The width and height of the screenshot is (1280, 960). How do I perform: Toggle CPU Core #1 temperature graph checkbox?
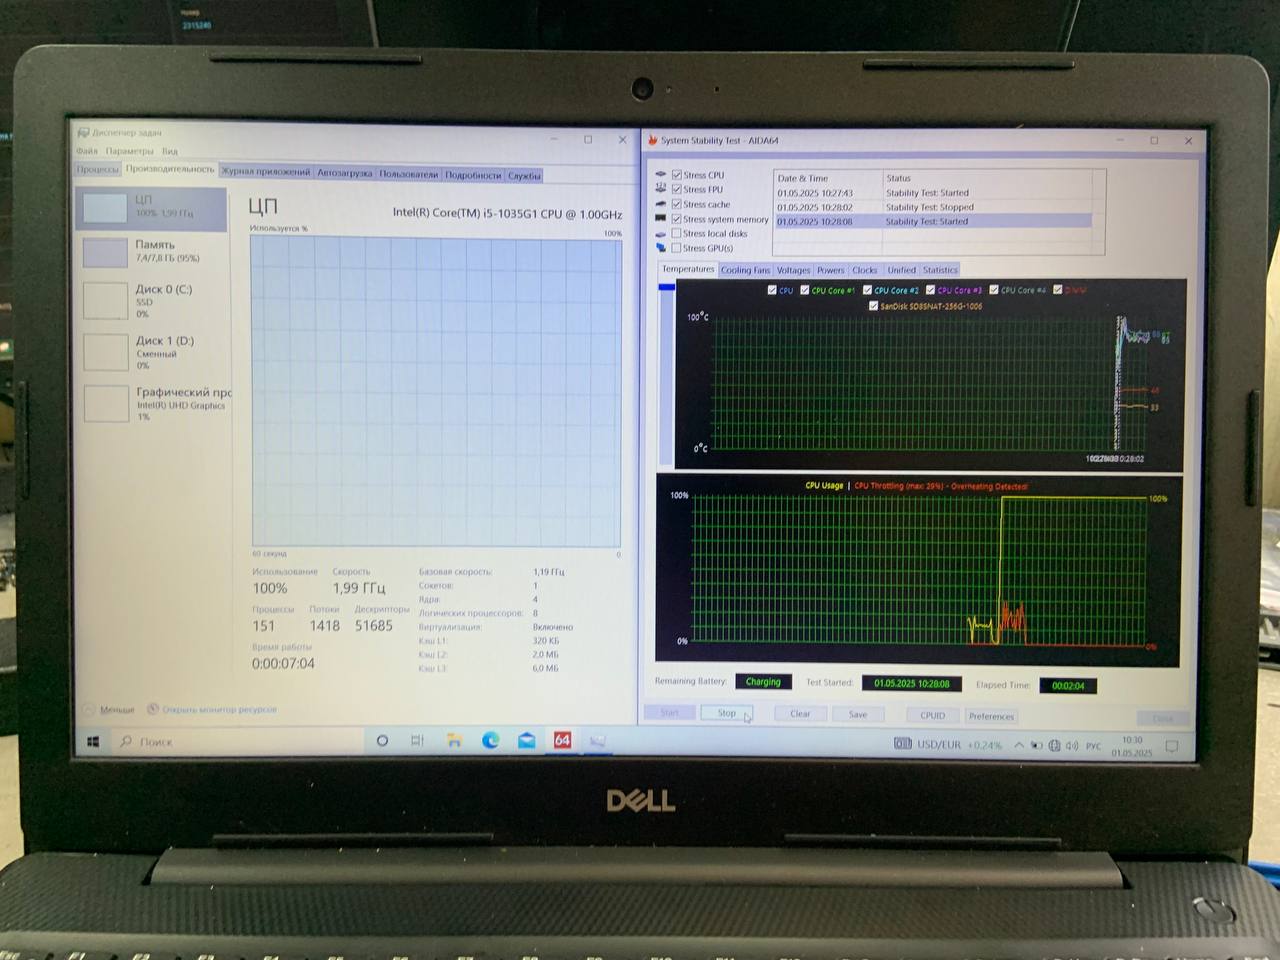pyautogui.click(x=805, y=290)
